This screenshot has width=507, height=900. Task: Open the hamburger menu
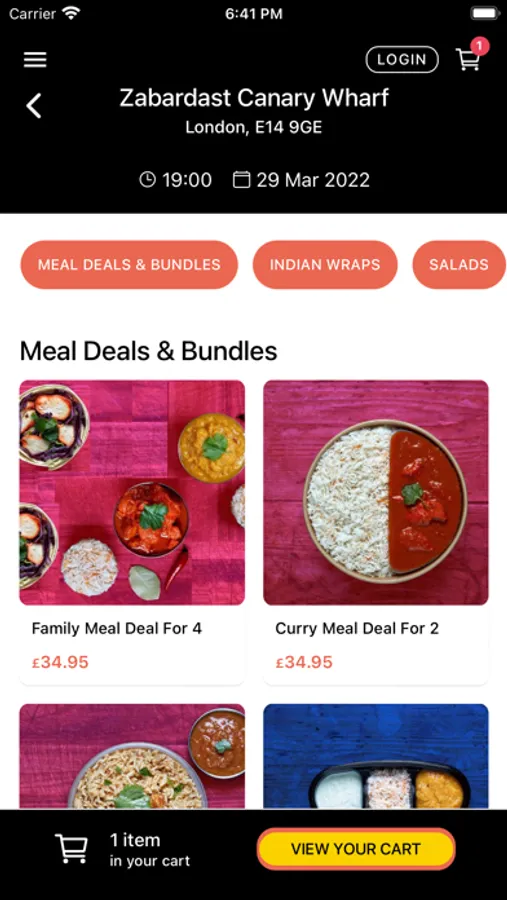point(35,60)
